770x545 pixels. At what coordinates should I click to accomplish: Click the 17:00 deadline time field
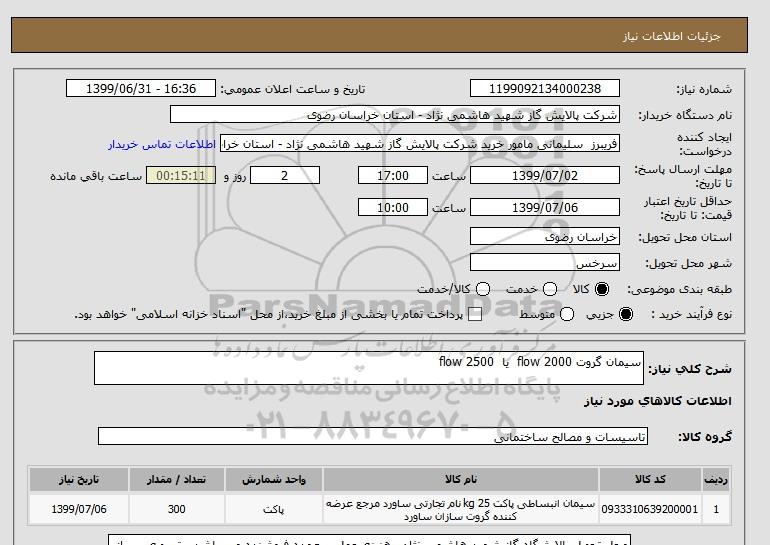click(392, 176)
